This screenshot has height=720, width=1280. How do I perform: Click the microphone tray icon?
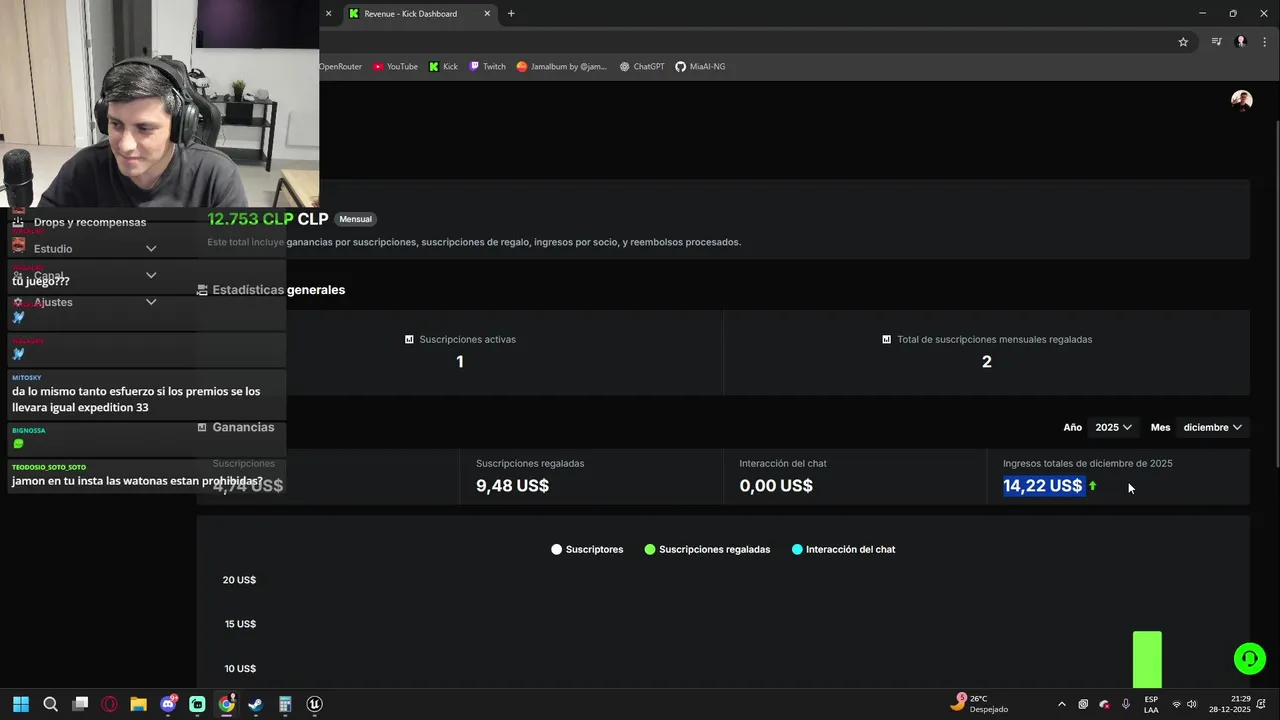[x=1126, y=704]
